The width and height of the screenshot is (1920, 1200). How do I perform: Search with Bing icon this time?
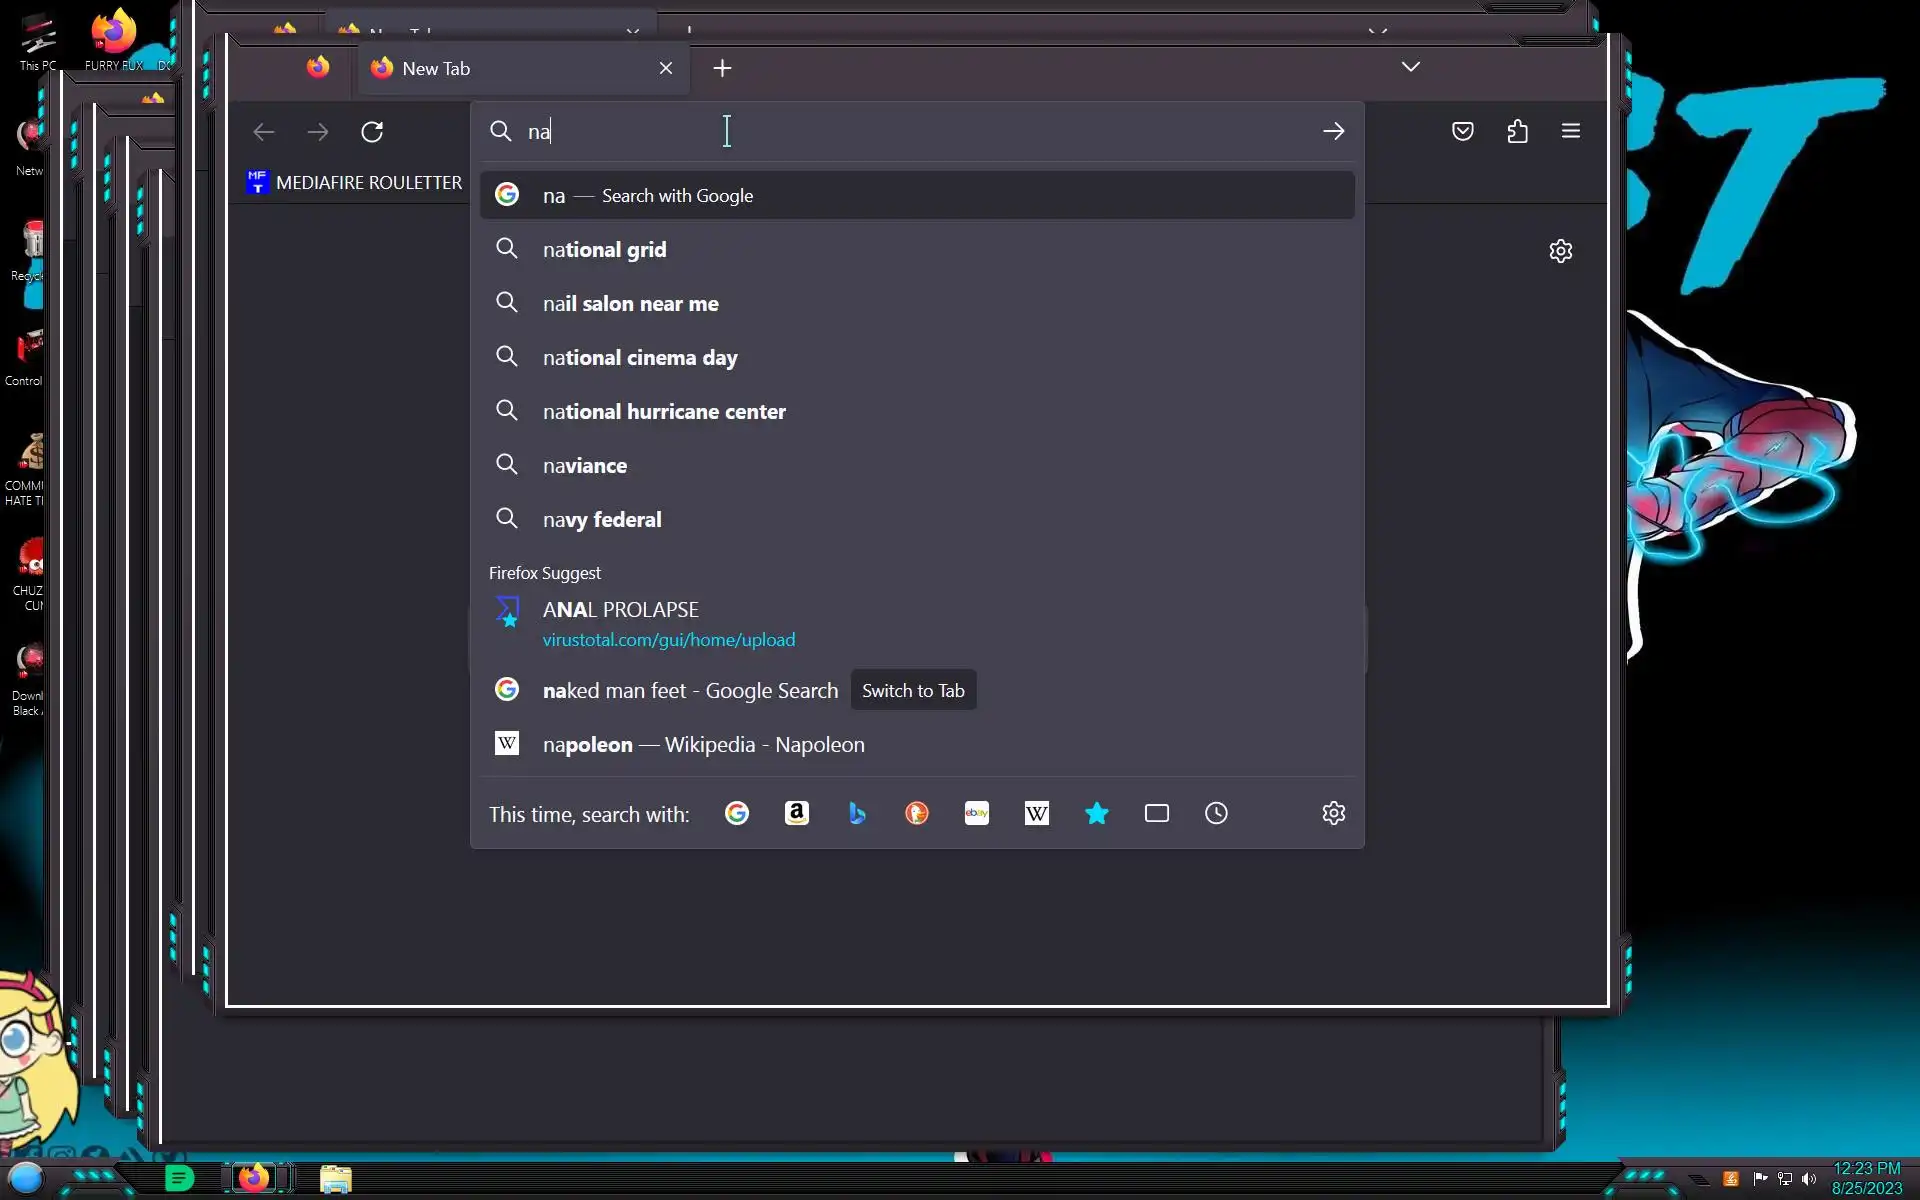[856, 813]
